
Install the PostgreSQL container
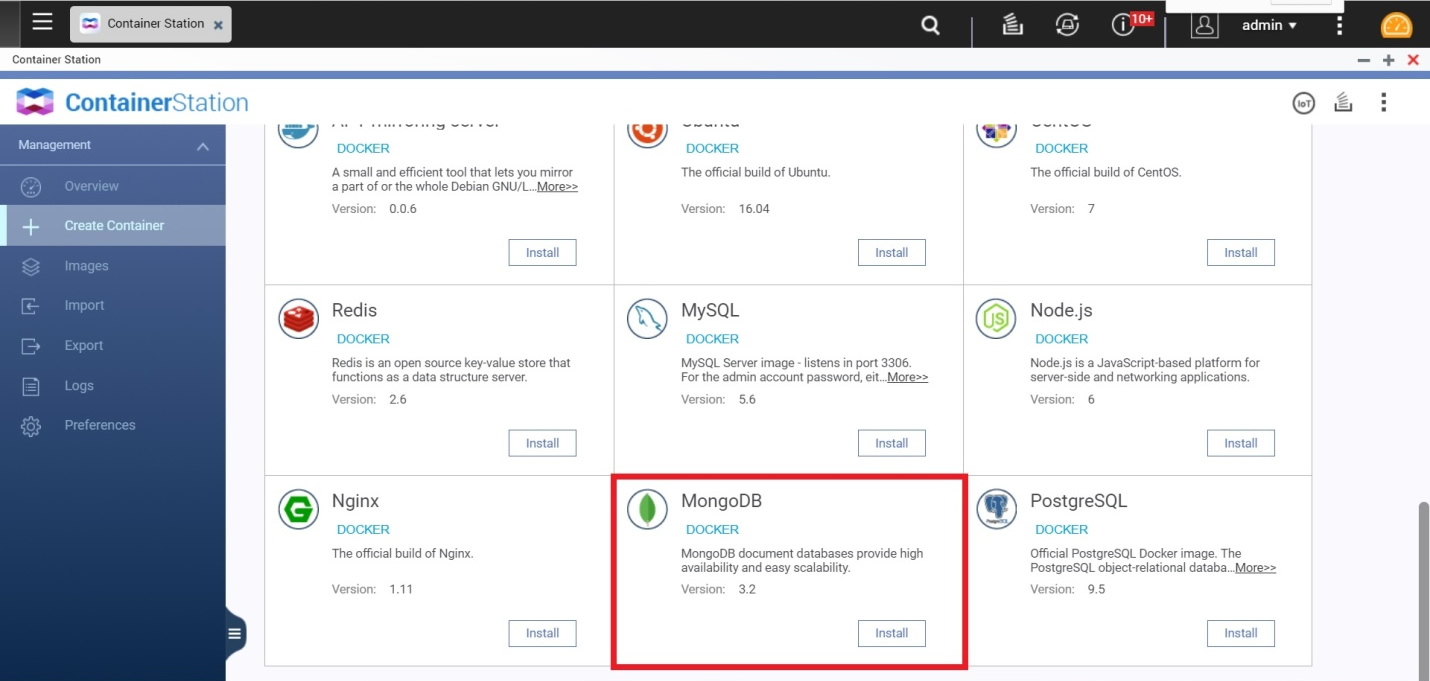1240,633
